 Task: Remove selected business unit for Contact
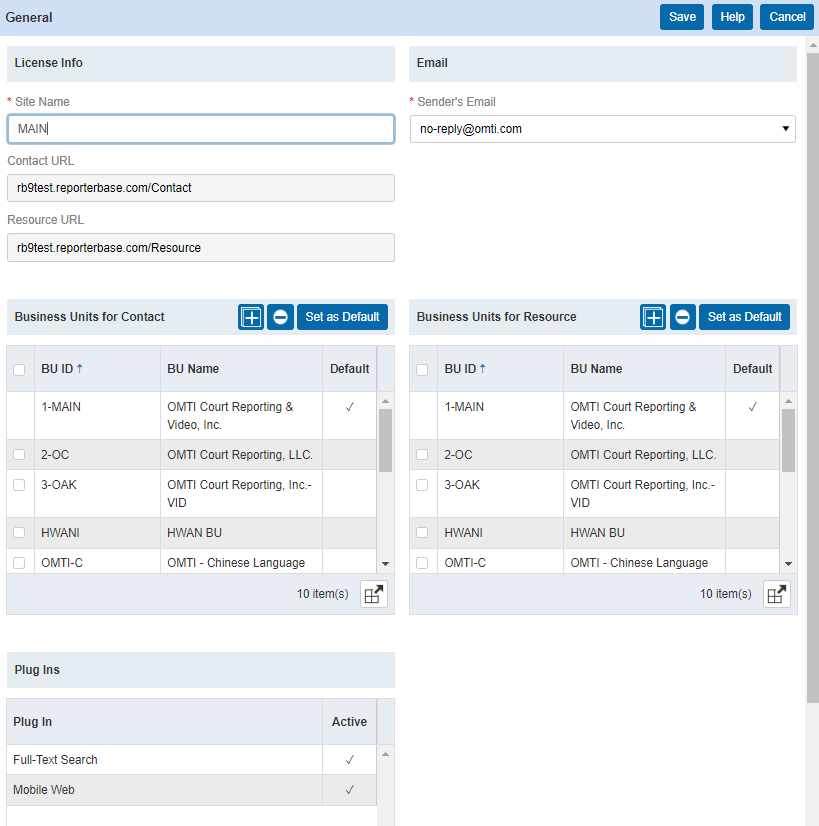click(280, 317)
